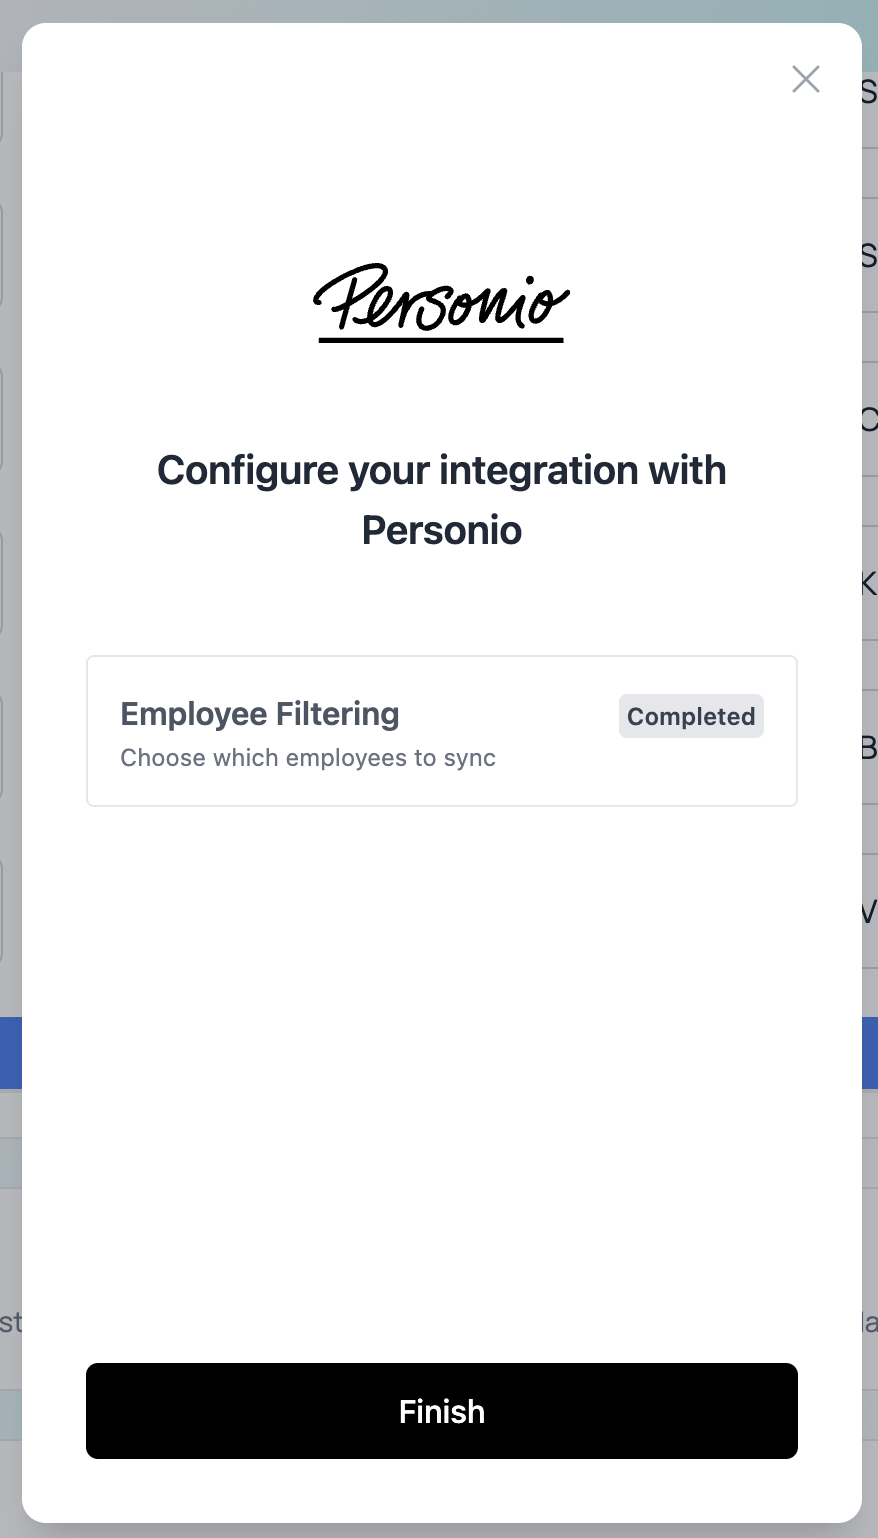Click the cut-off "la" text behind dialog
The height and width of the screenshot is (1538, 878).
[x=870, y=1323]
